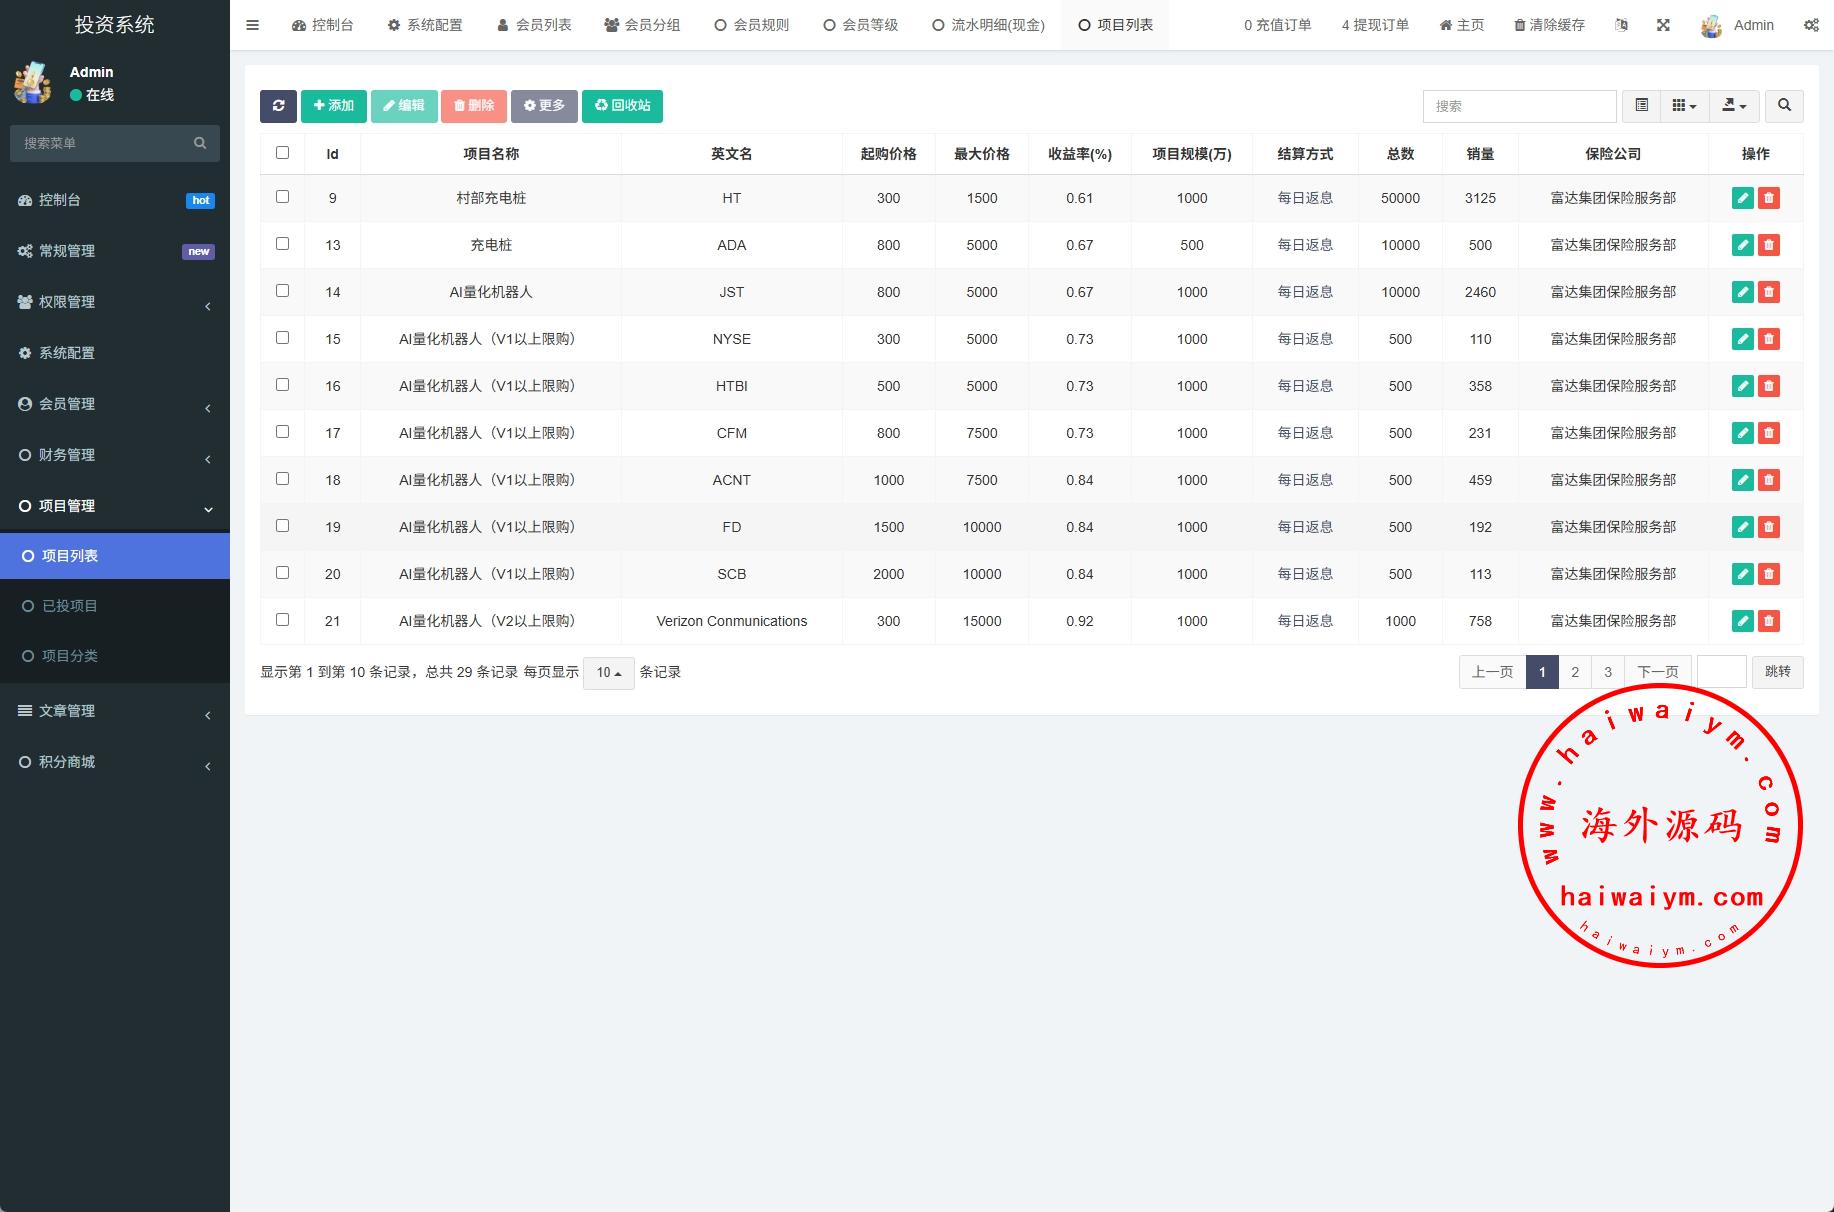1834x1212 pixels.
Task: Tick the checkbox for project Id 14
Action: pos(282,291)
